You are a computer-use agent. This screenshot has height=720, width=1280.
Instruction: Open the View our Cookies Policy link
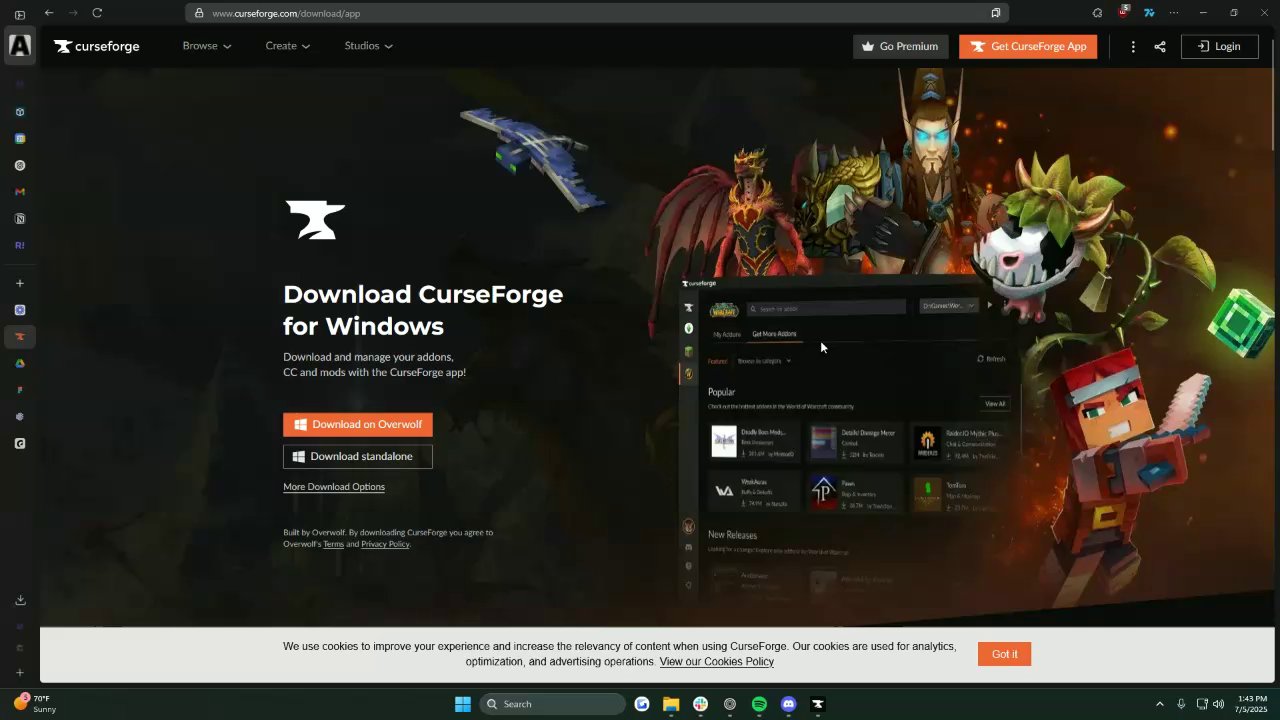[x=716, y=662]
